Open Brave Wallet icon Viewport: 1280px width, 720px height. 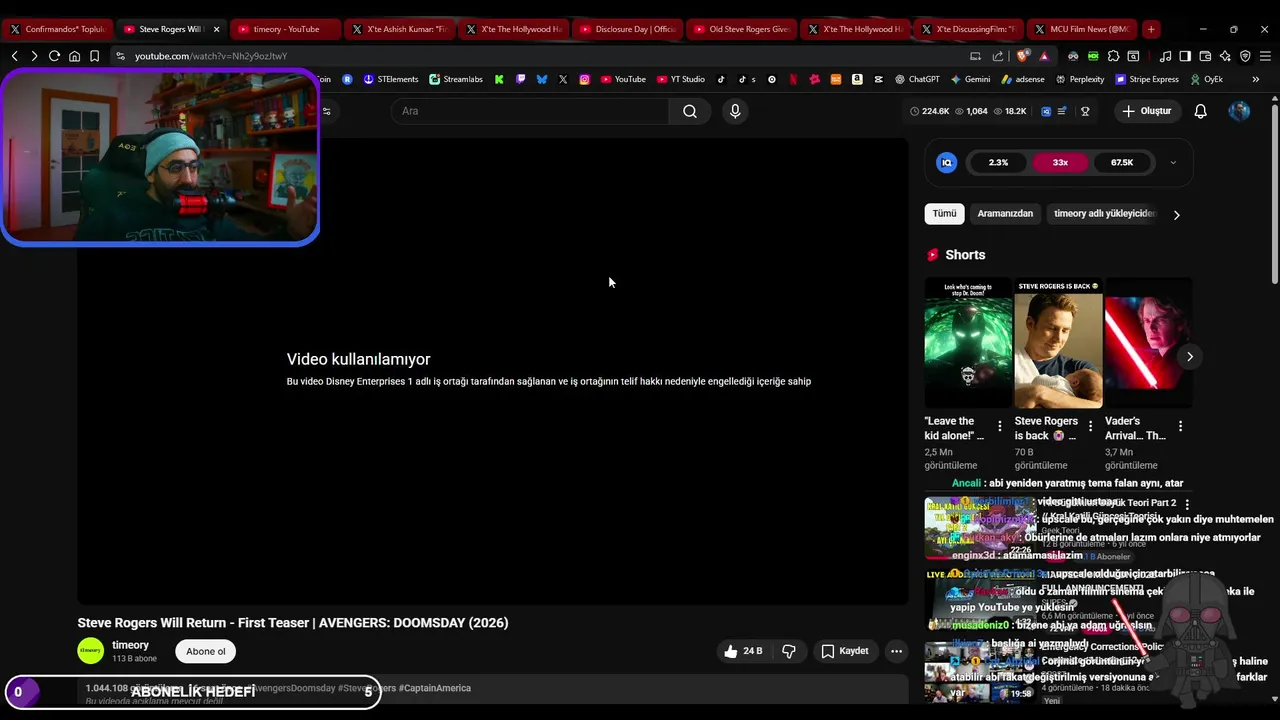pos(1205,56)
